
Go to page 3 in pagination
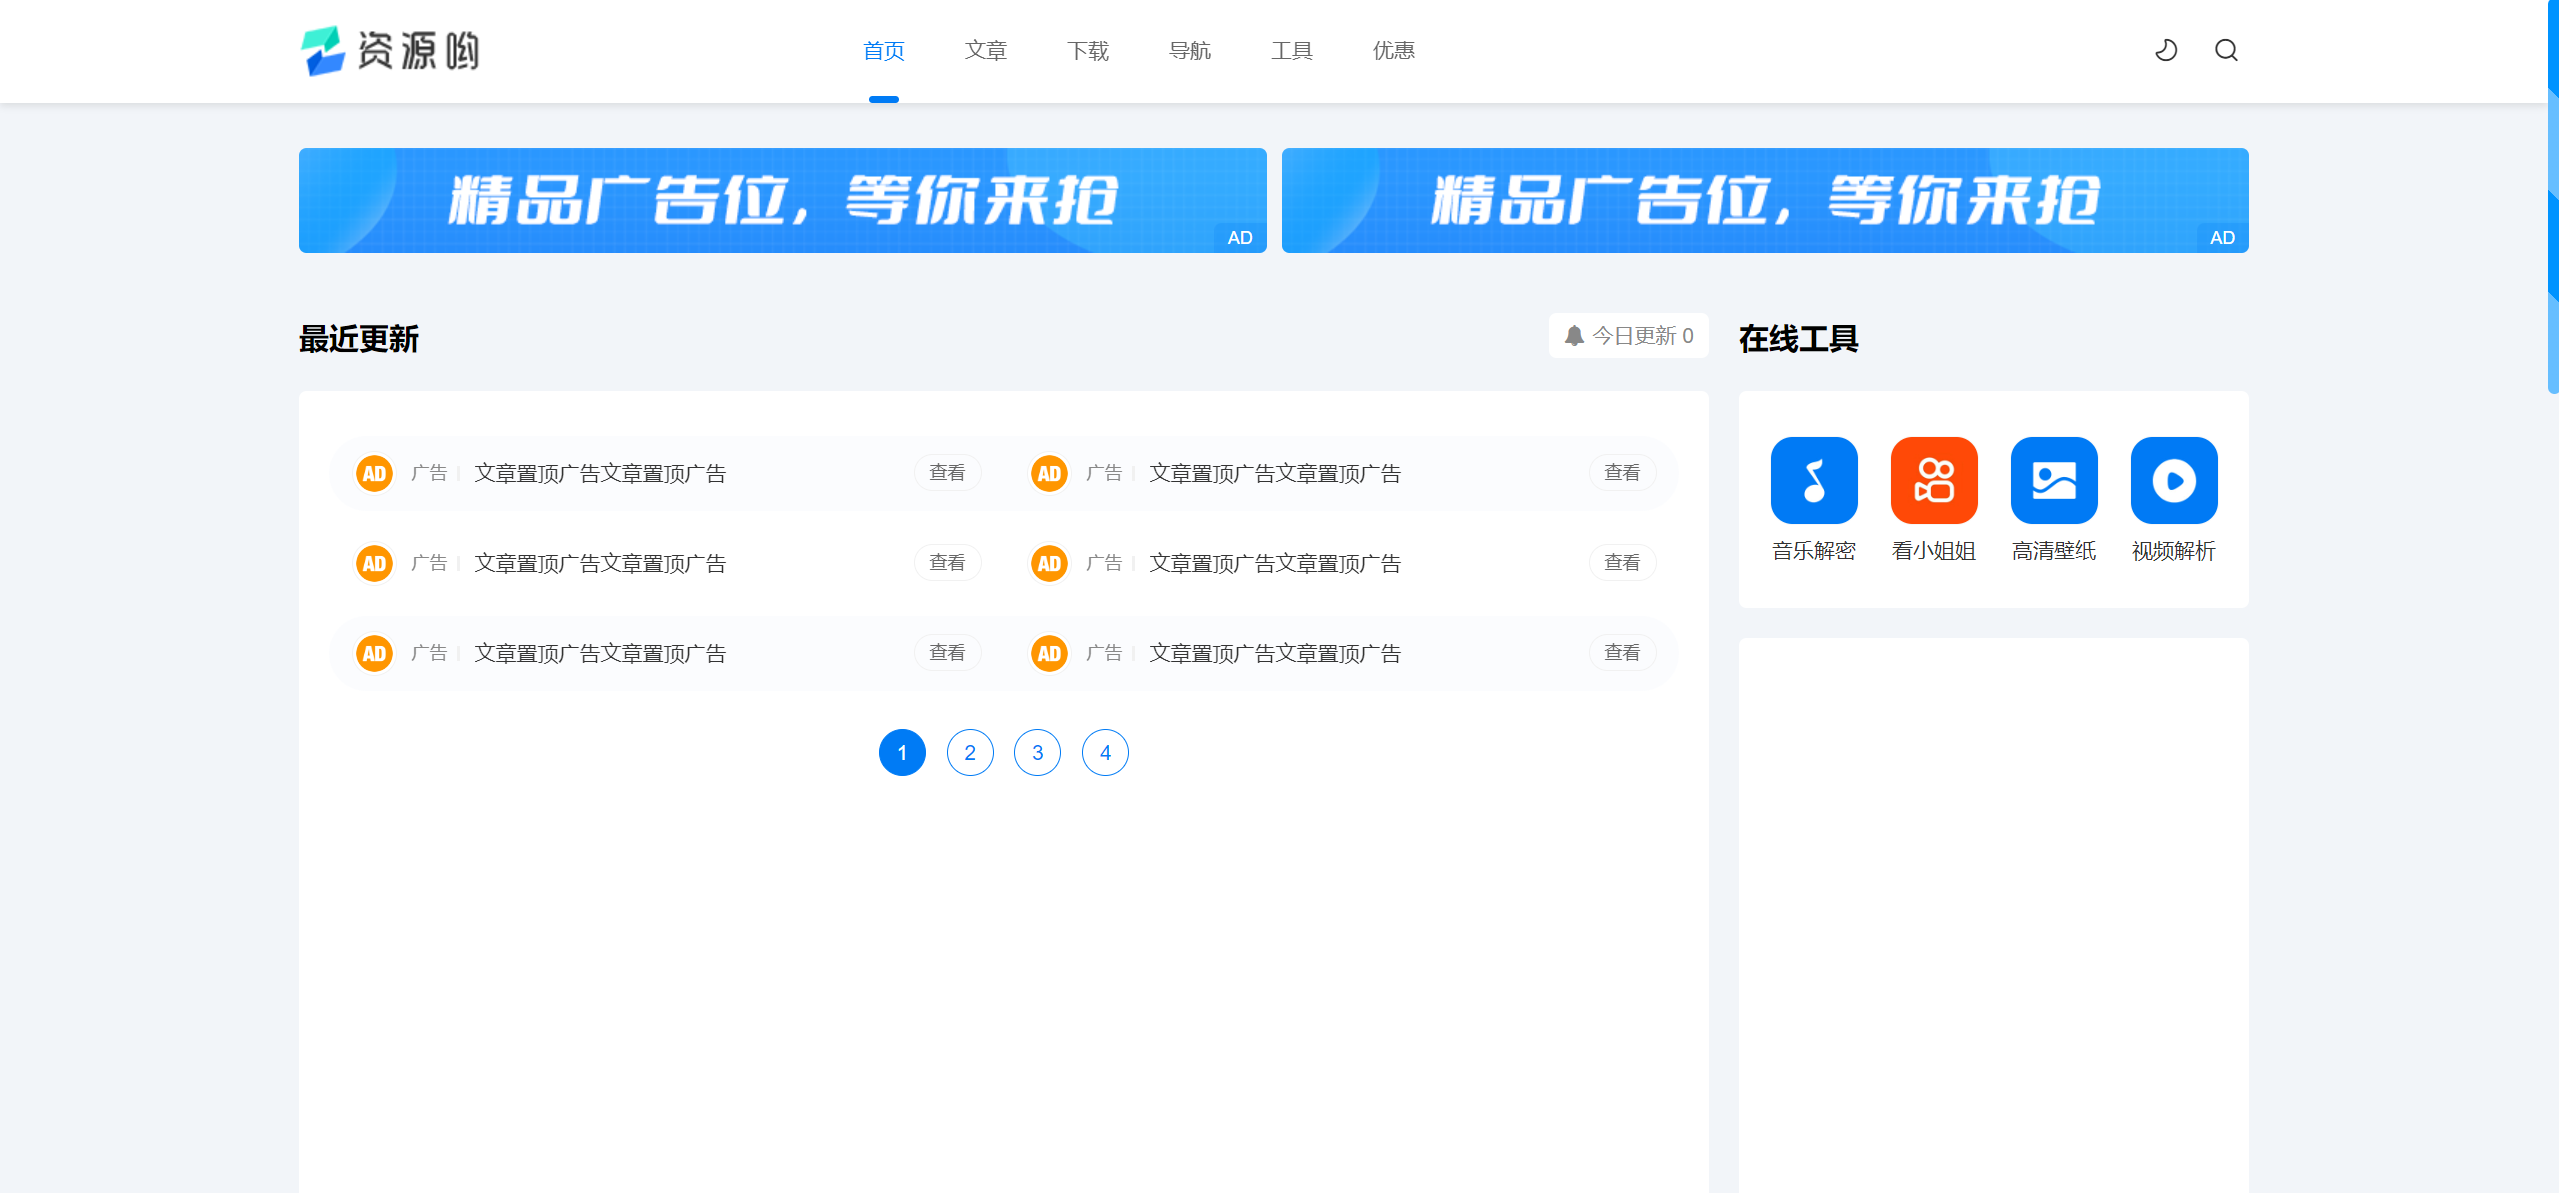point(1037,752)
